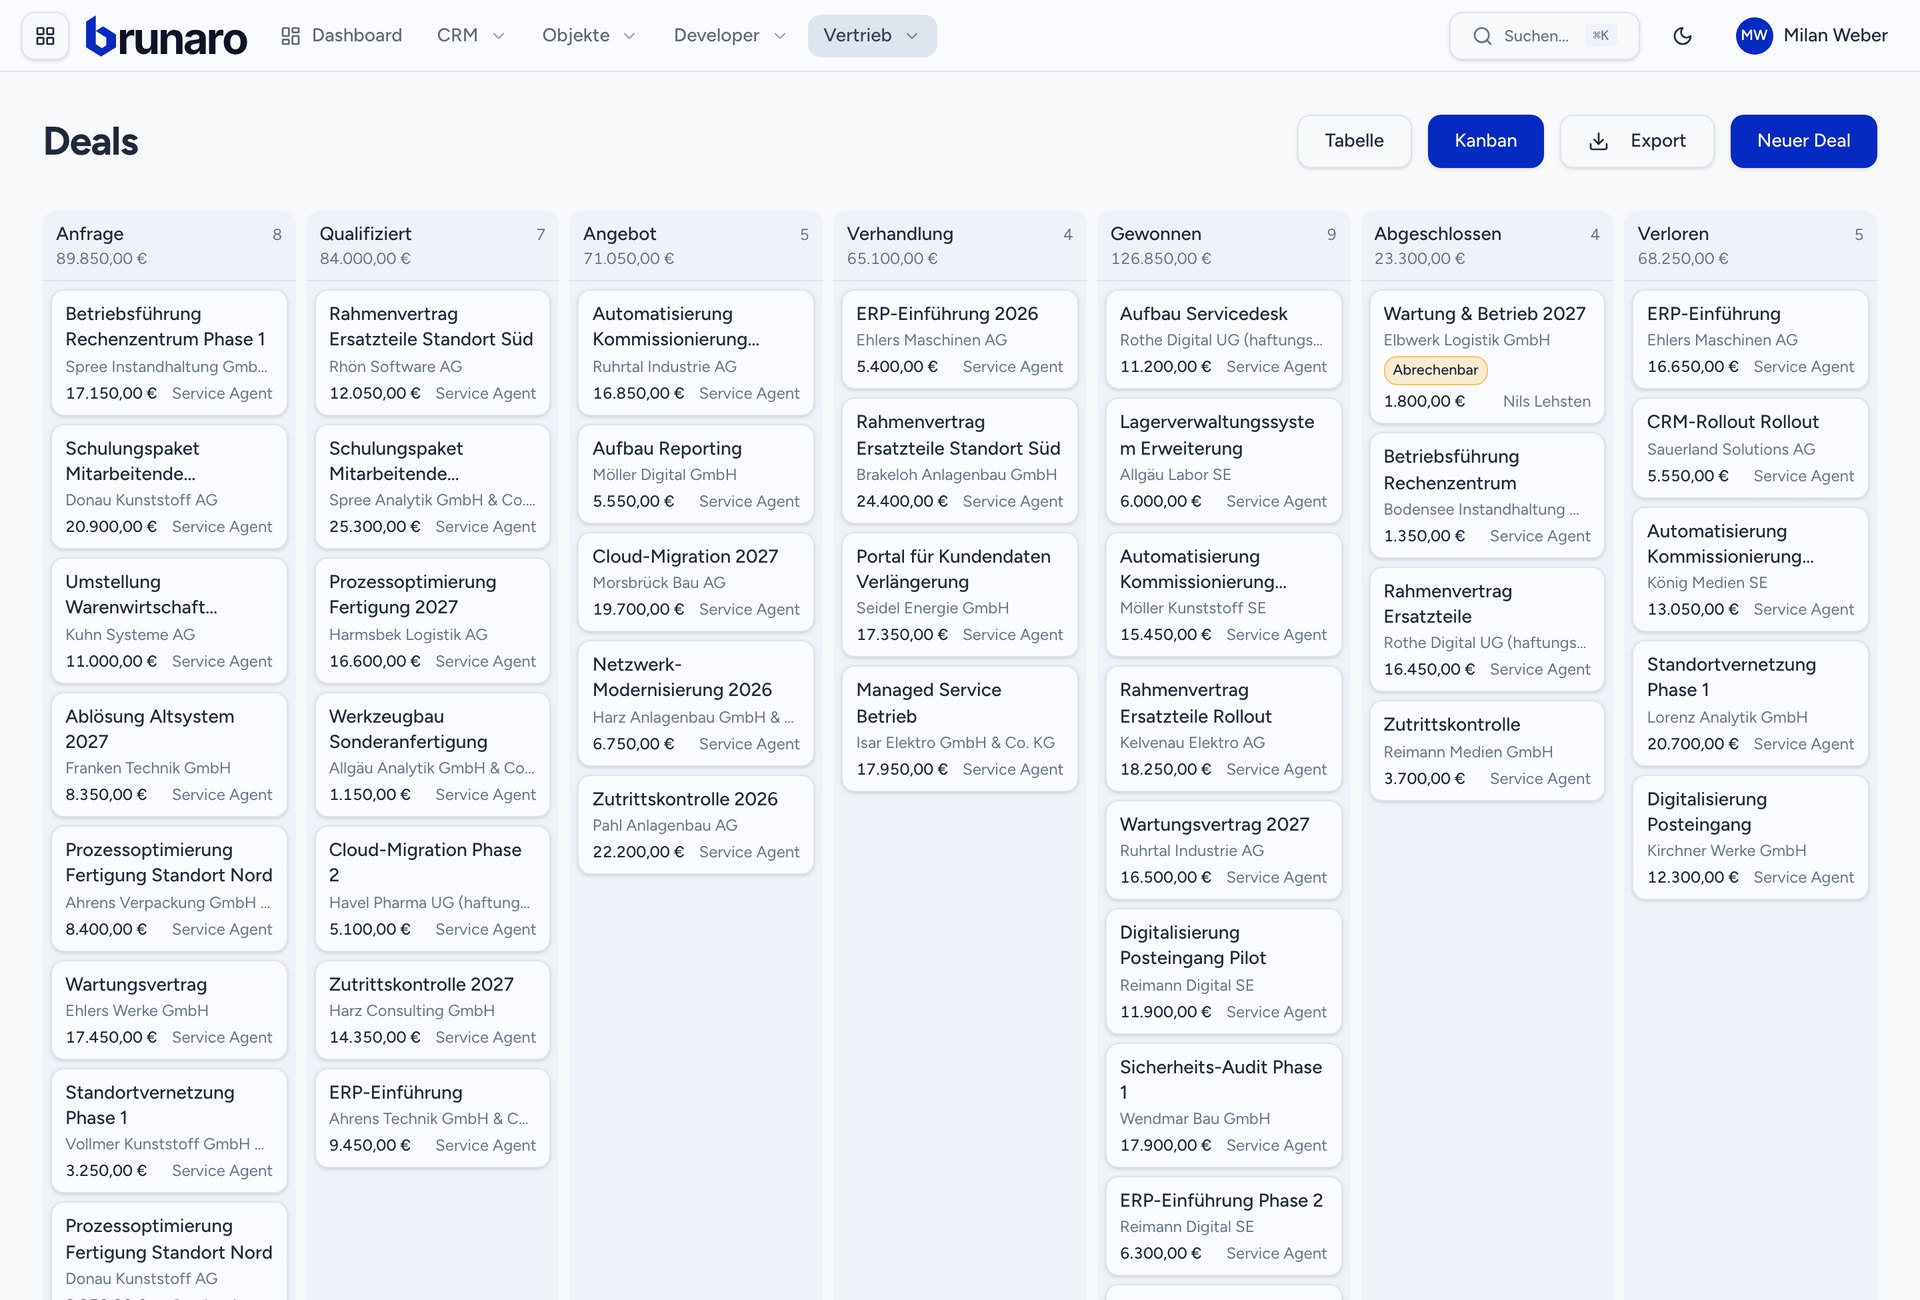Open the Aufbau Servicedesk deal
The image size is (1920, 1300).
[1223, 339]
